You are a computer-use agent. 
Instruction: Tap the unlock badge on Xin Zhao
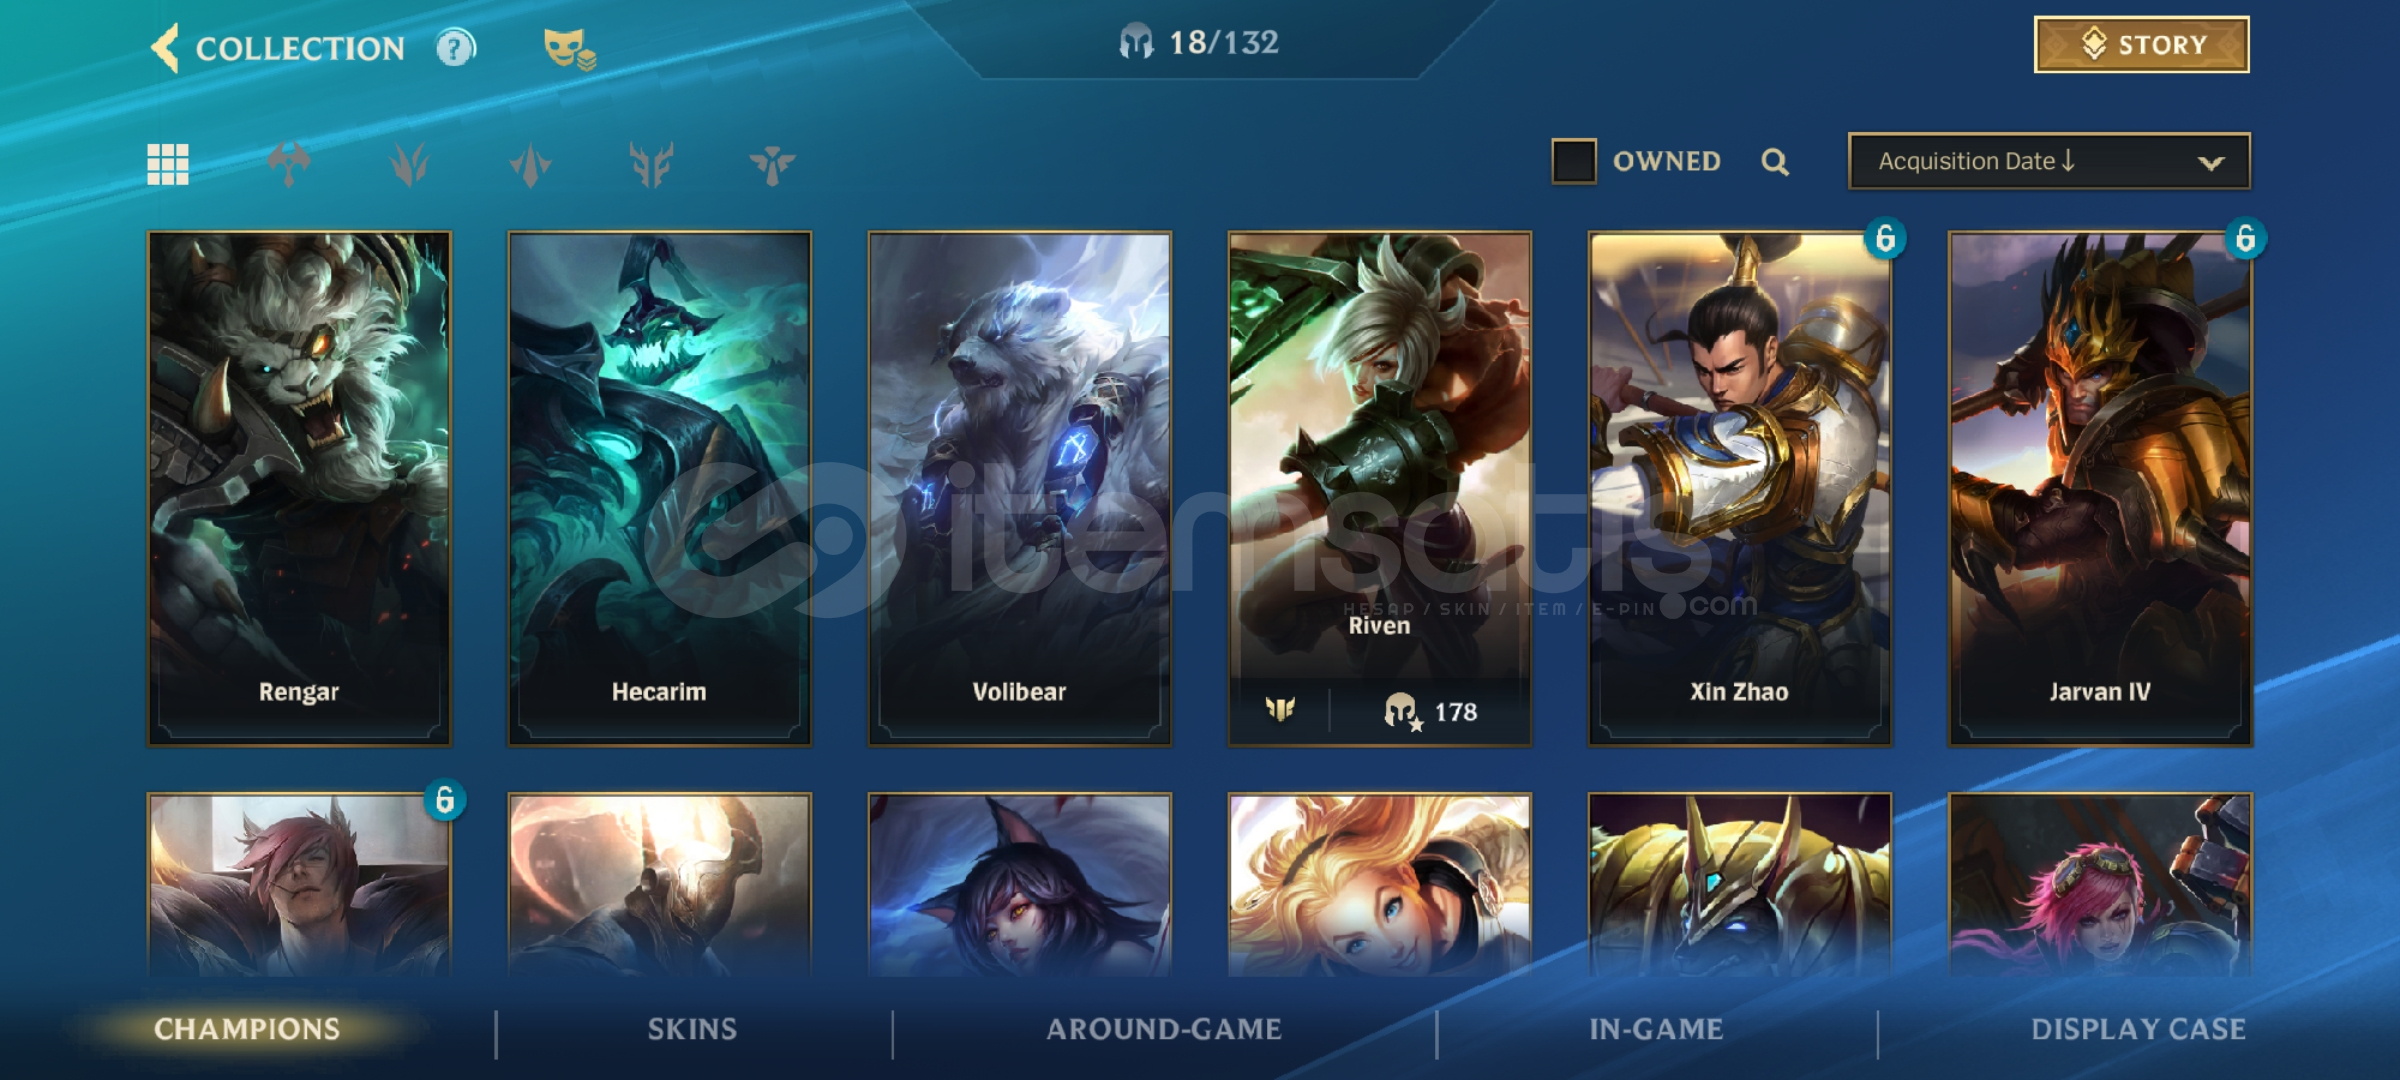pyautogui.click(x=1885, y=239)
